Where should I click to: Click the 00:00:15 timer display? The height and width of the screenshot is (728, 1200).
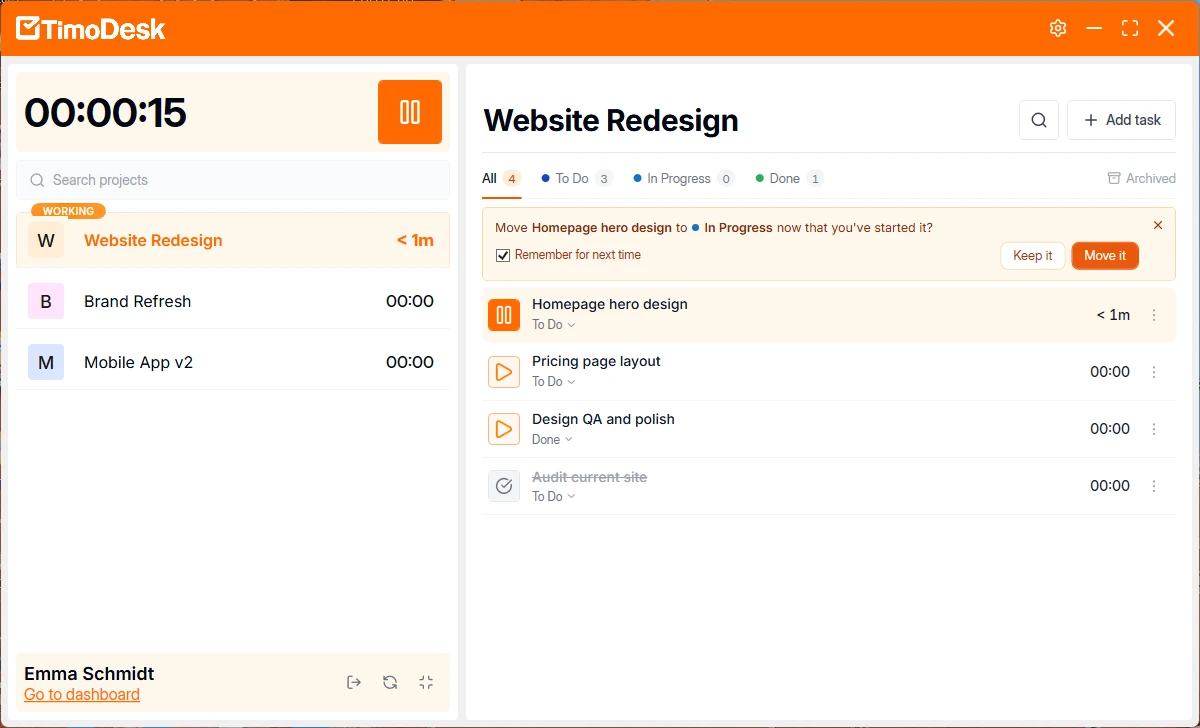pyautogui.click(x=105, y=112)
